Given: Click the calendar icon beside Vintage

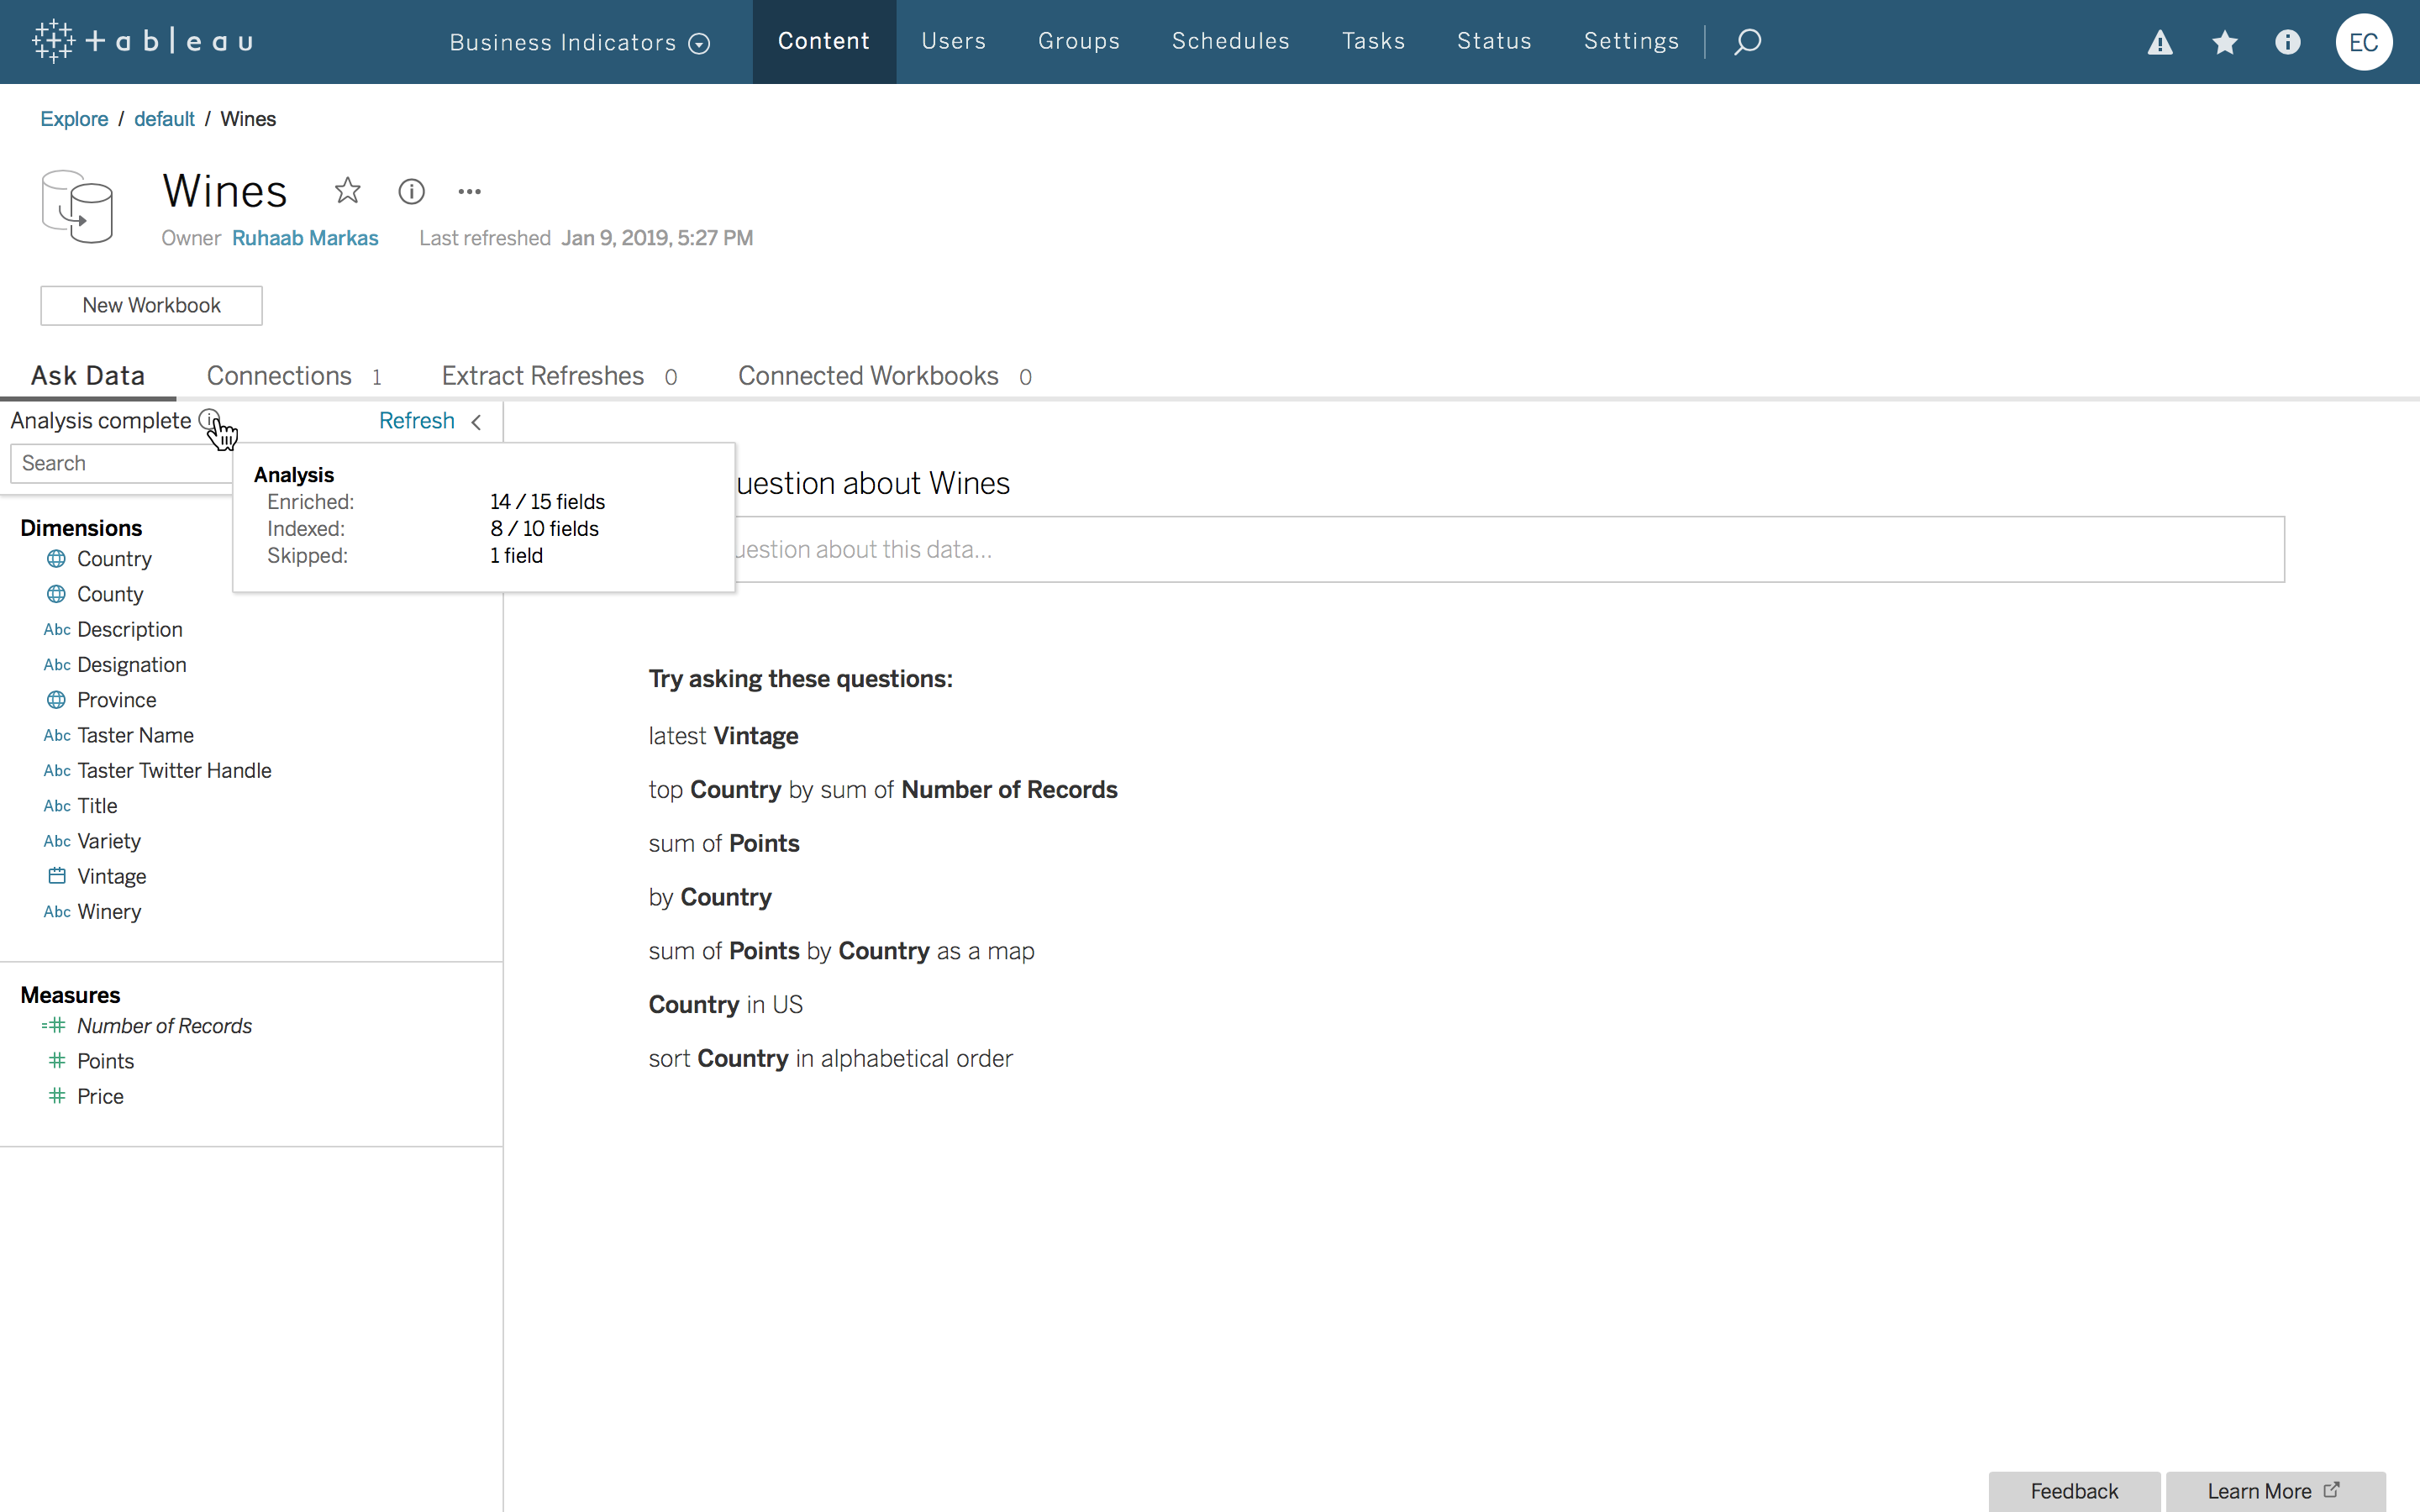Looking at the screenshot, I should pos(57,876).
